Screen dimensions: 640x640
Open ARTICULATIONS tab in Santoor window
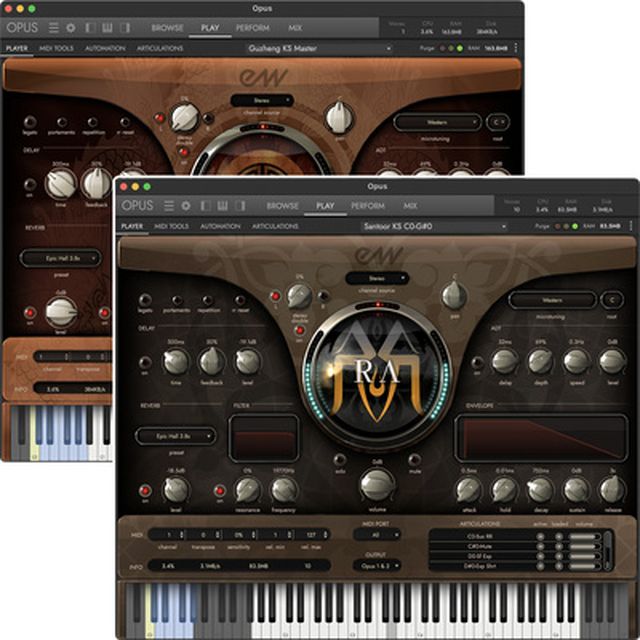[x=275, y=226]
